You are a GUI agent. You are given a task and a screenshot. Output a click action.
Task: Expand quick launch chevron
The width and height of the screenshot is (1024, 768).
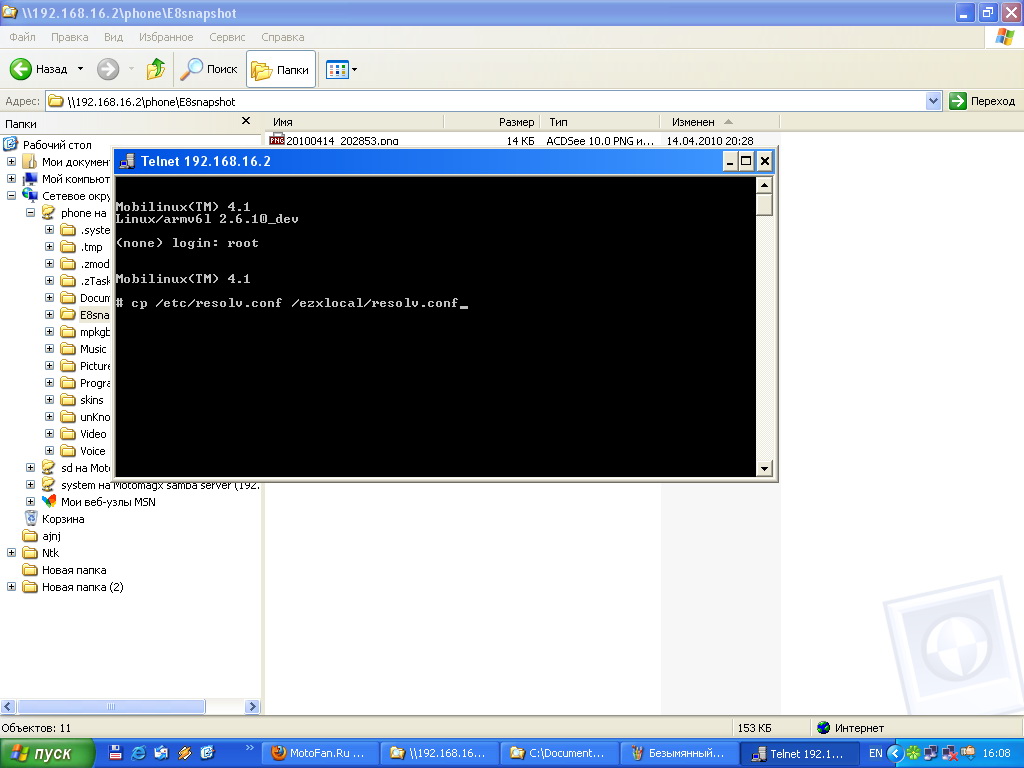coord(249,748)
